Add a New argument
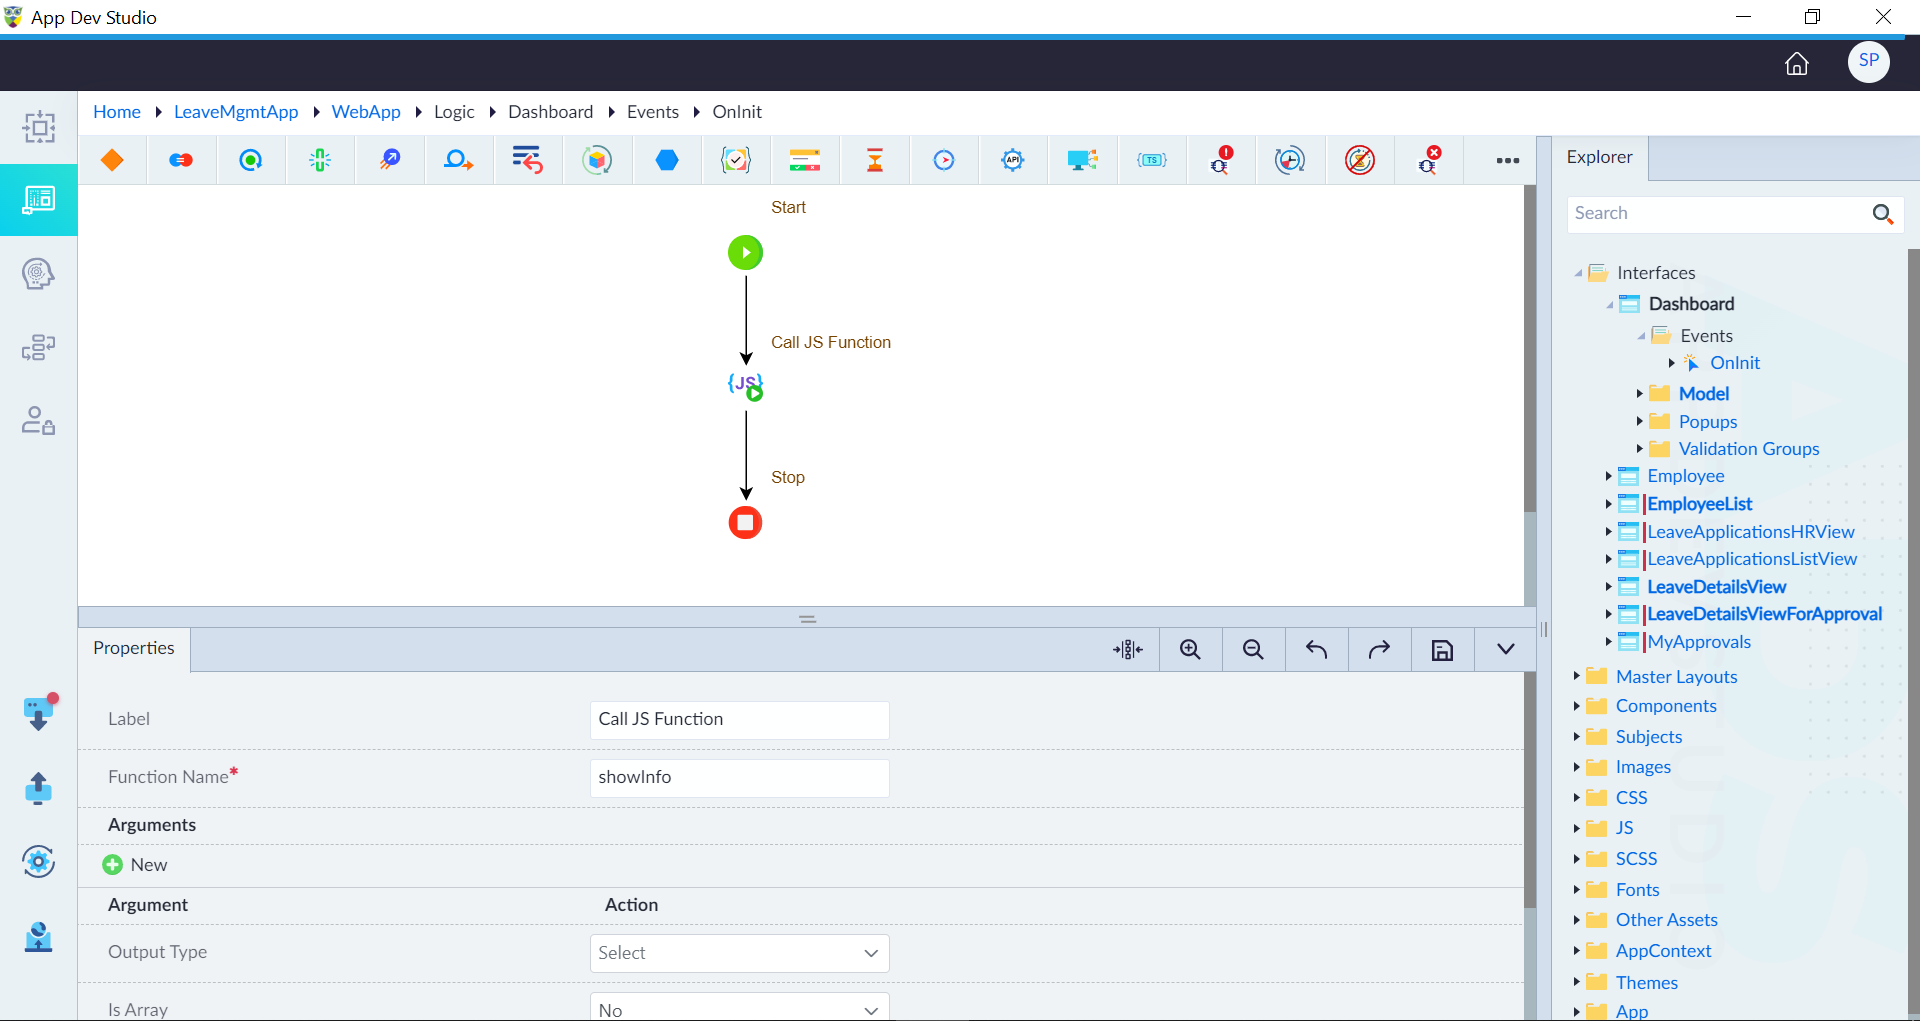 (x=135, y=865)
